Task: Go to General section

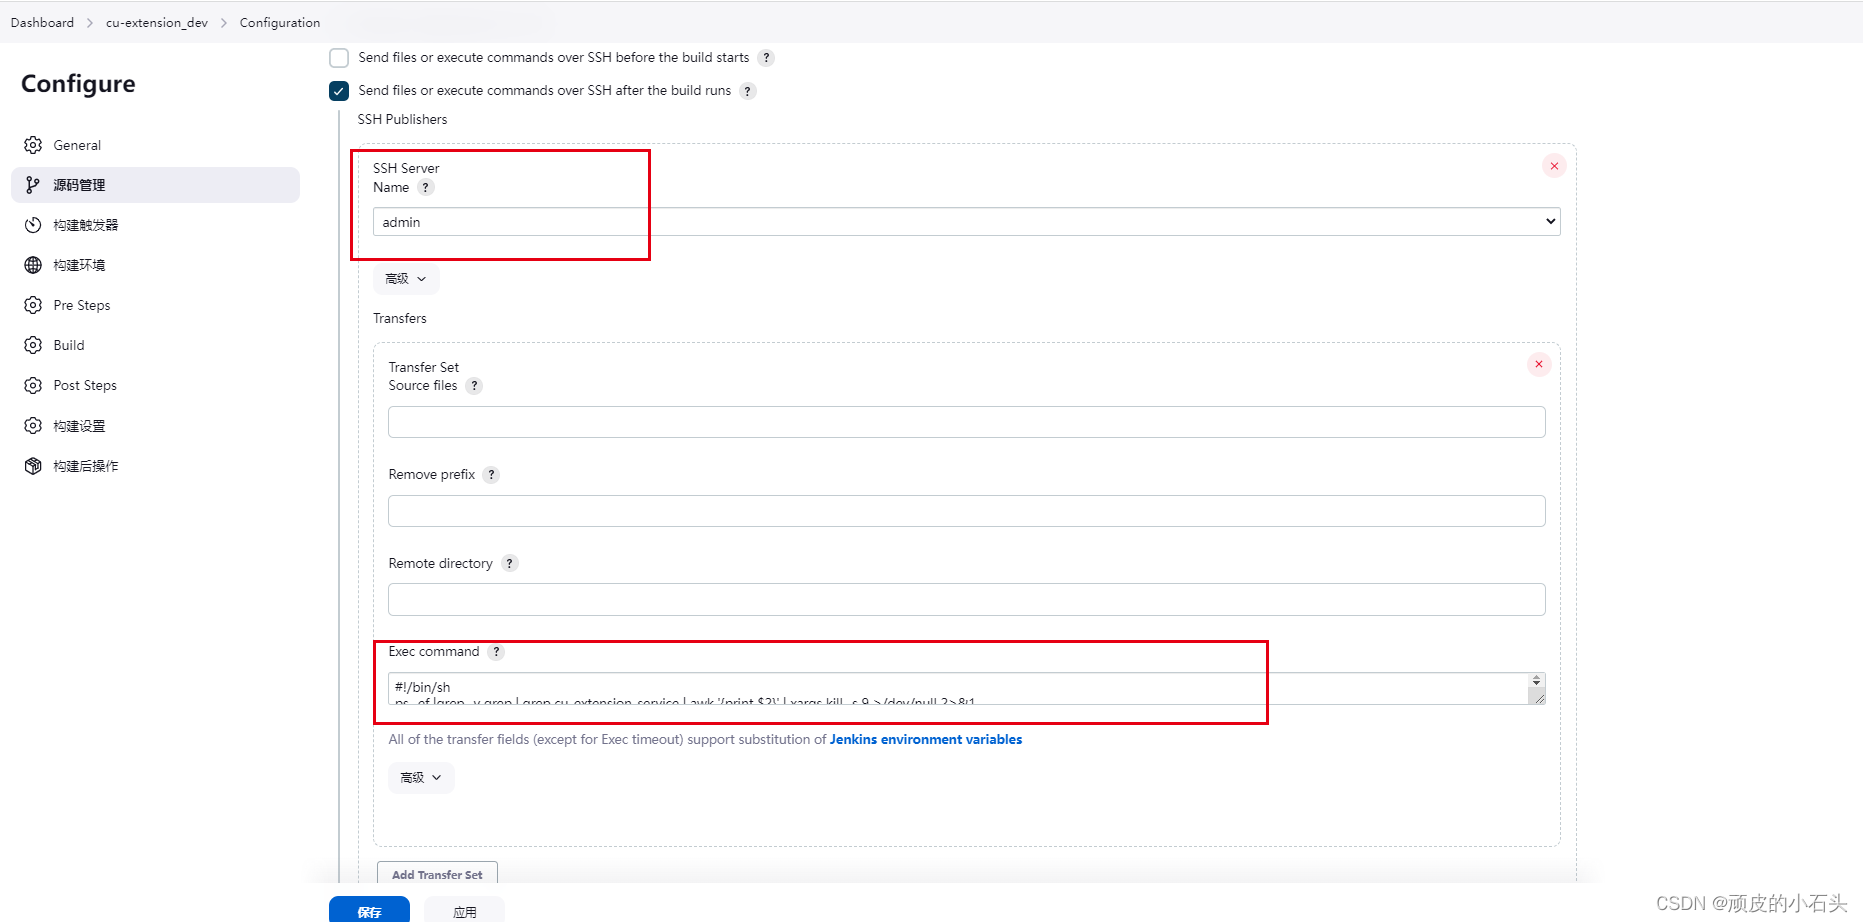Action: click(x=155, y=145)
